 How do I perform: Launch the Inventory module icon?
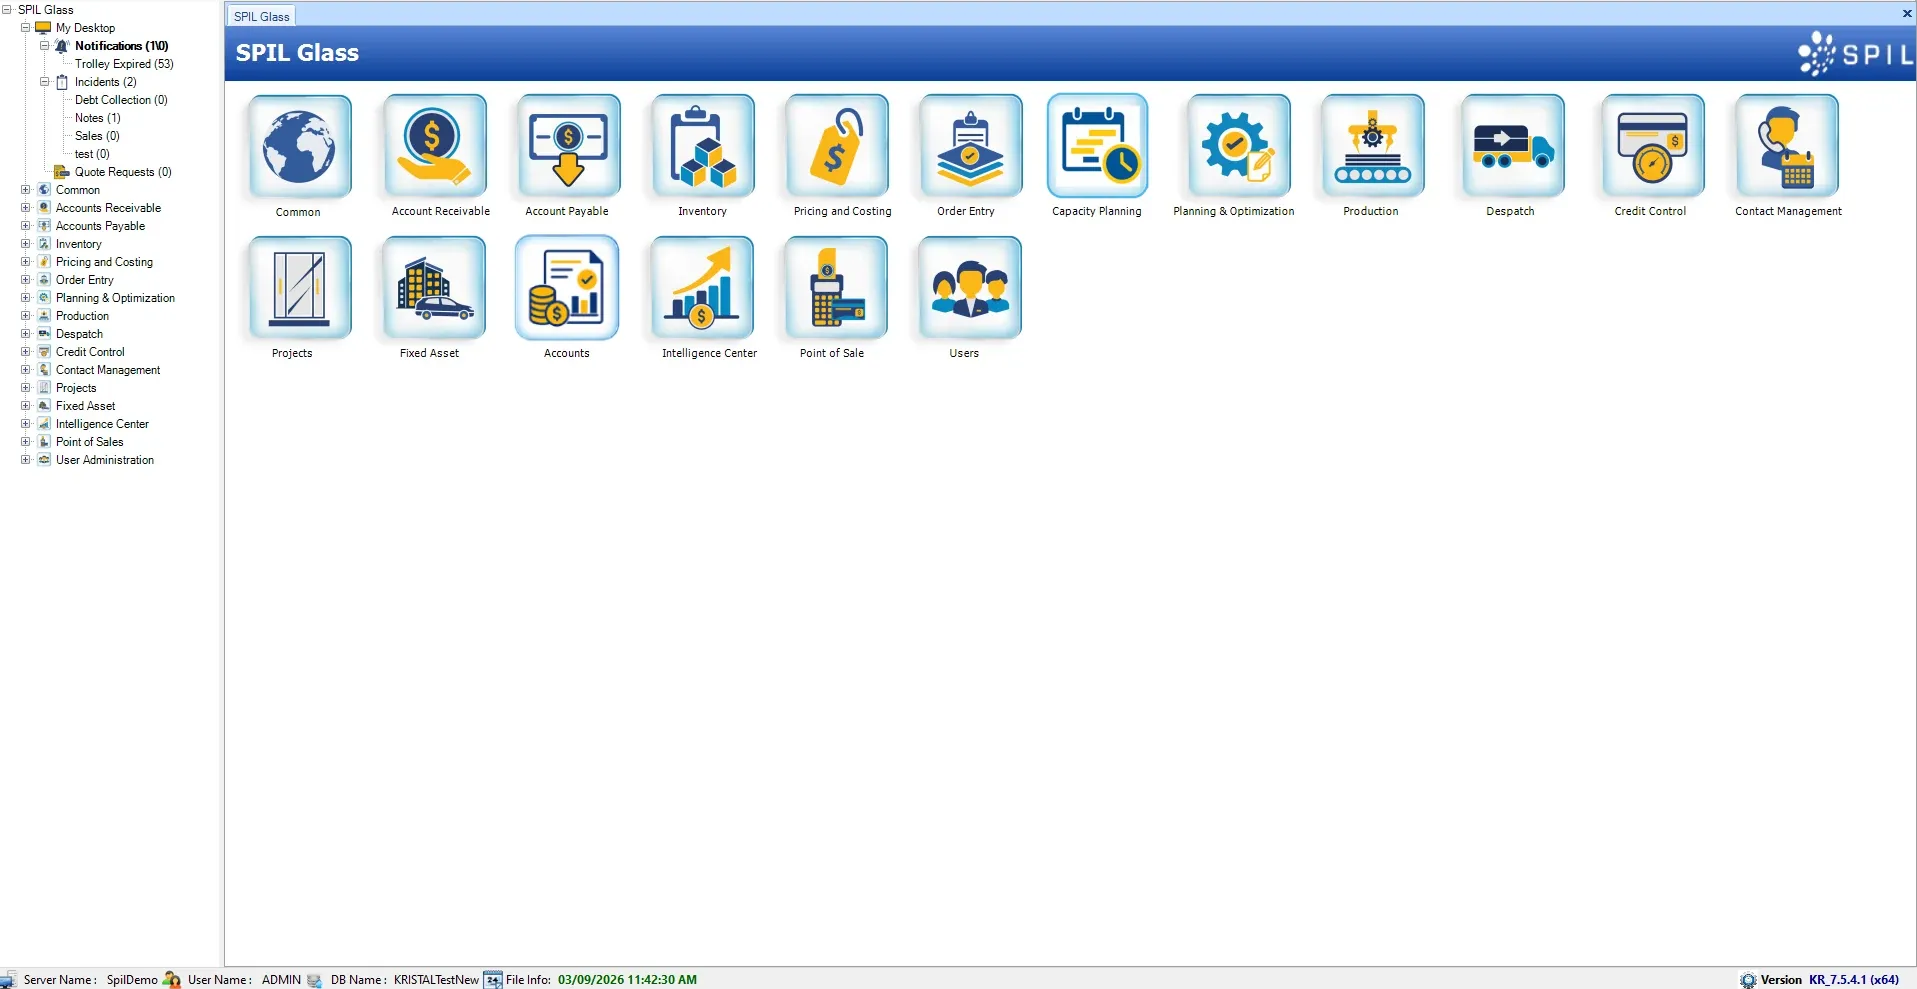(x=703, y=146)
